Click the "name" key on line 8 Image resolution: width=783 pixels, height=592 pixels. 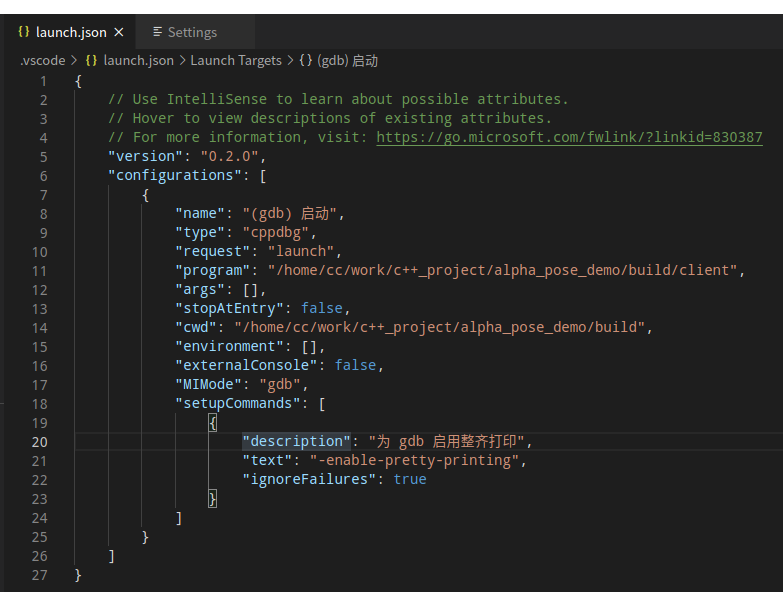click(200, 213)
